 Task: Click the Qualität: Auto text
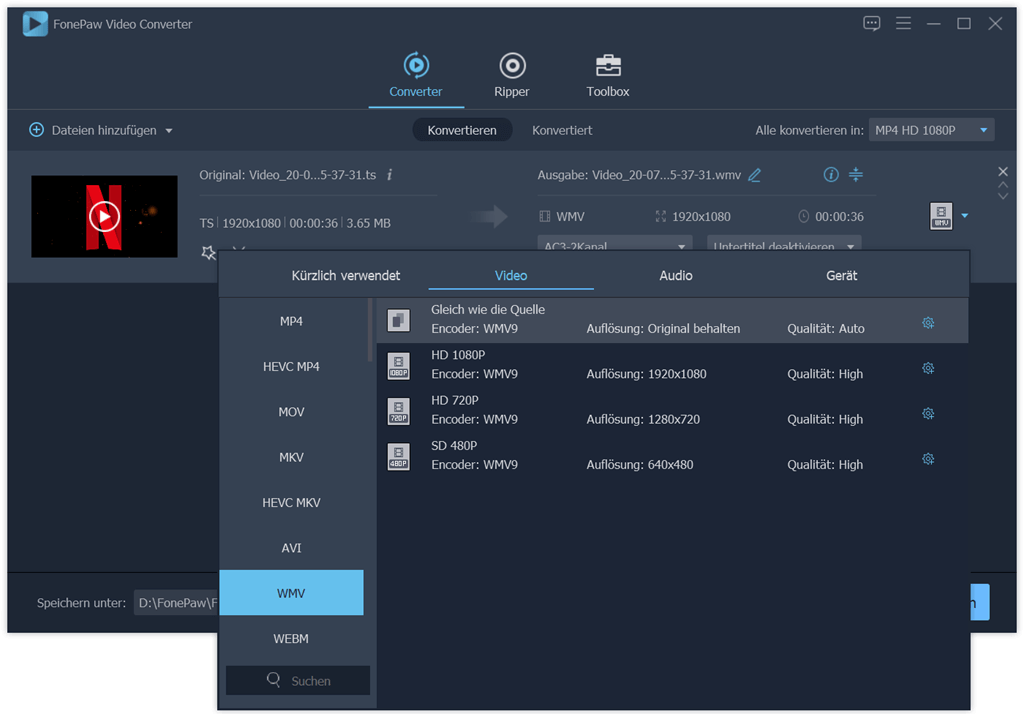click(825, 329)
